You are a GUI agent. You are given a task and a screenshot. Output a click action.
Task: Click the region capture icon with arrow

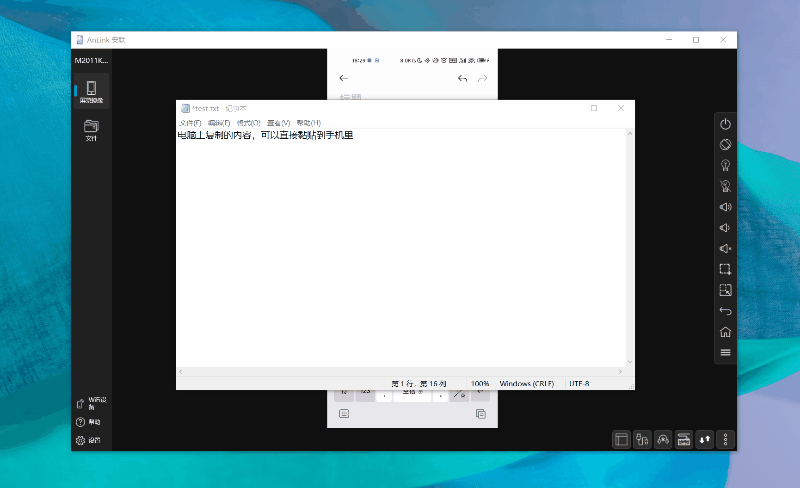pyautogui.click(x=725, y=290)
